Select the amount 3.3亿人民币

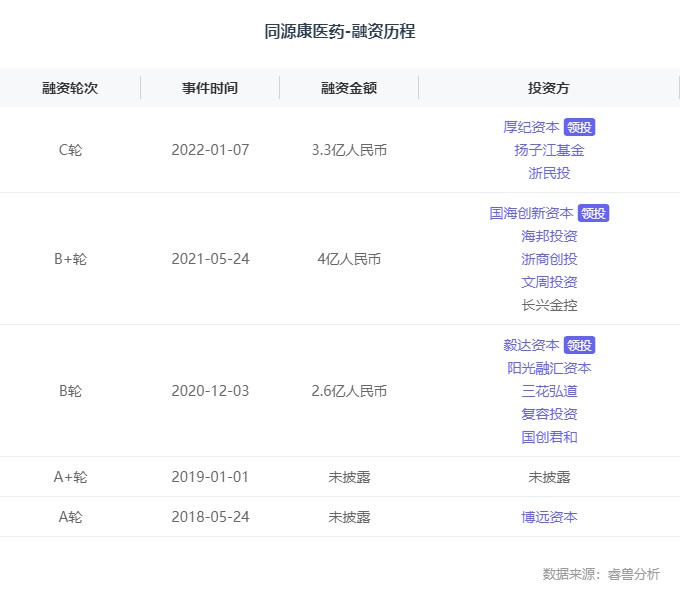(349, 150)
